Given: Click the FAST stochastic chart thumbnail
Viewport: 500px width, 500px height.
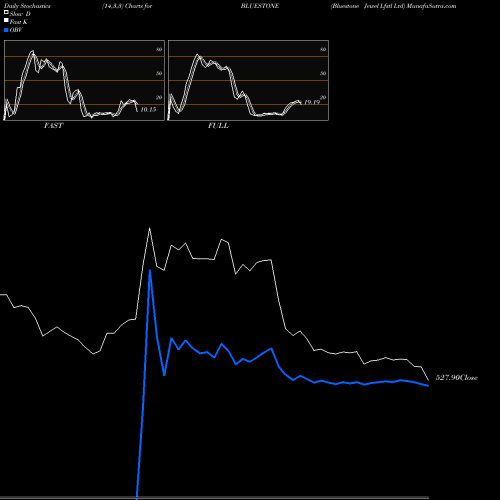Looking at the screenshot, I should coord(84,80).
